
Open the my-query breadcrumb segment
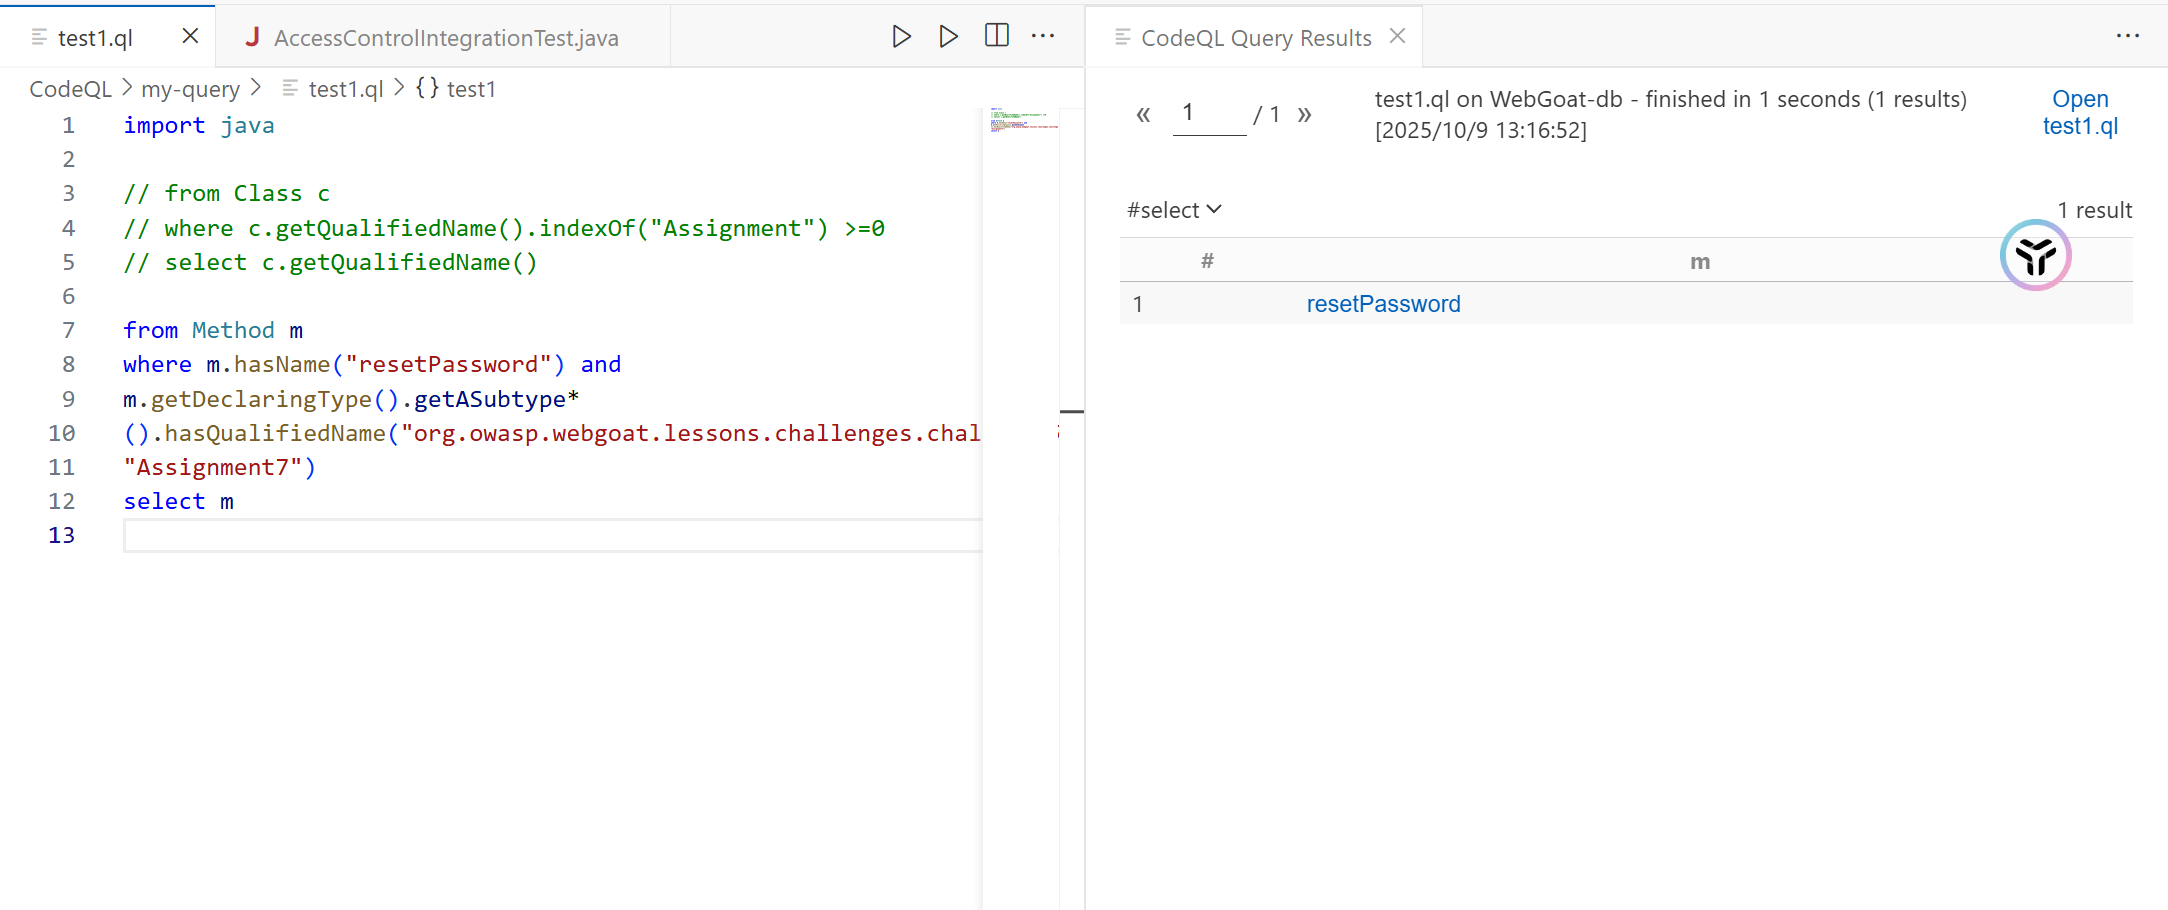coord(190,89)
